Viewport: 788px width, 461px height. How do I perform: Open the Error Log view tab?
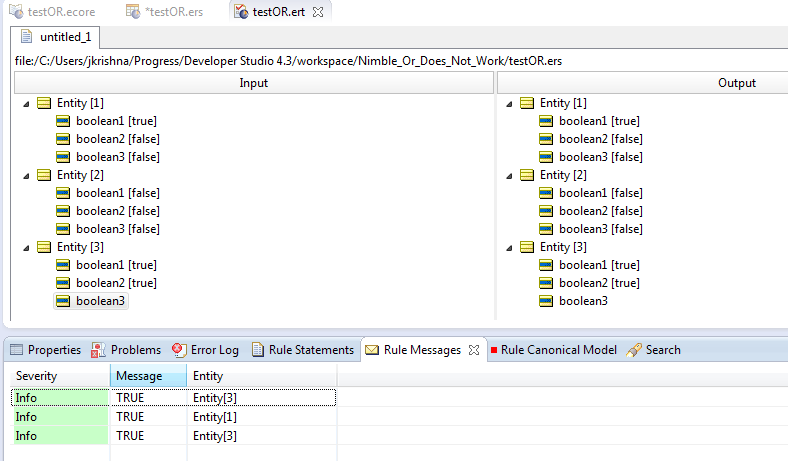[205, 350]
